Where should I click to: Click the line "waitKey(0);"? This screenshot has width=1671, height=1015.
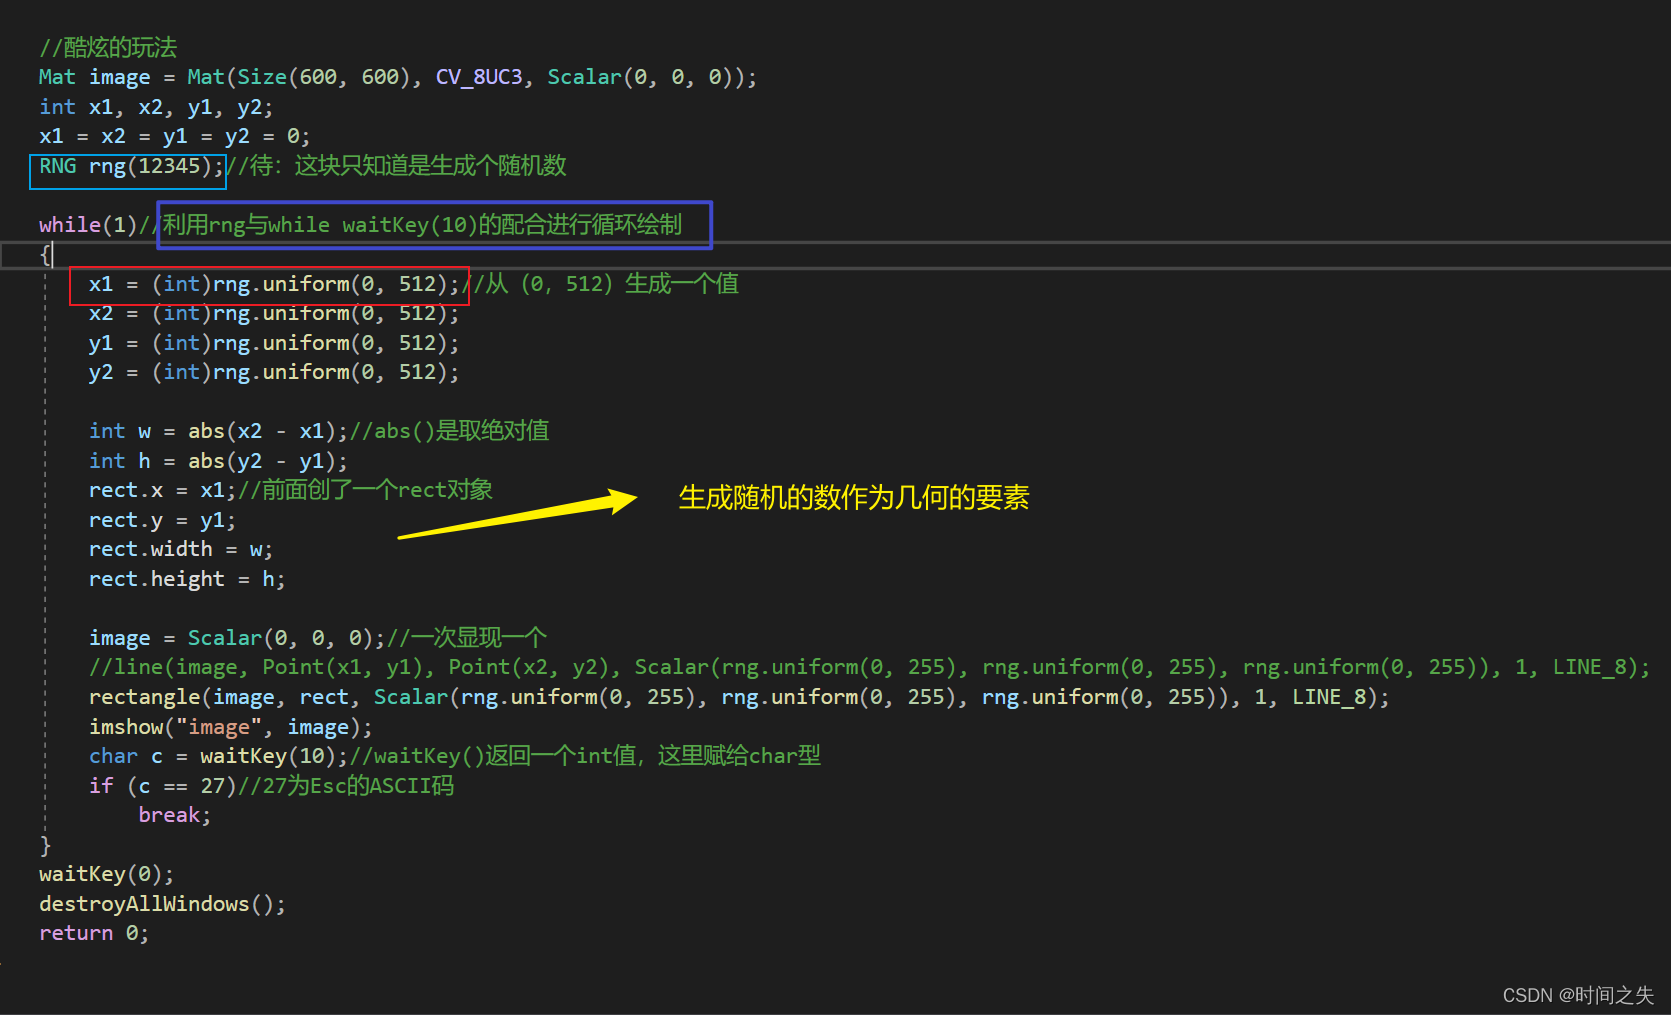(107, 874)
